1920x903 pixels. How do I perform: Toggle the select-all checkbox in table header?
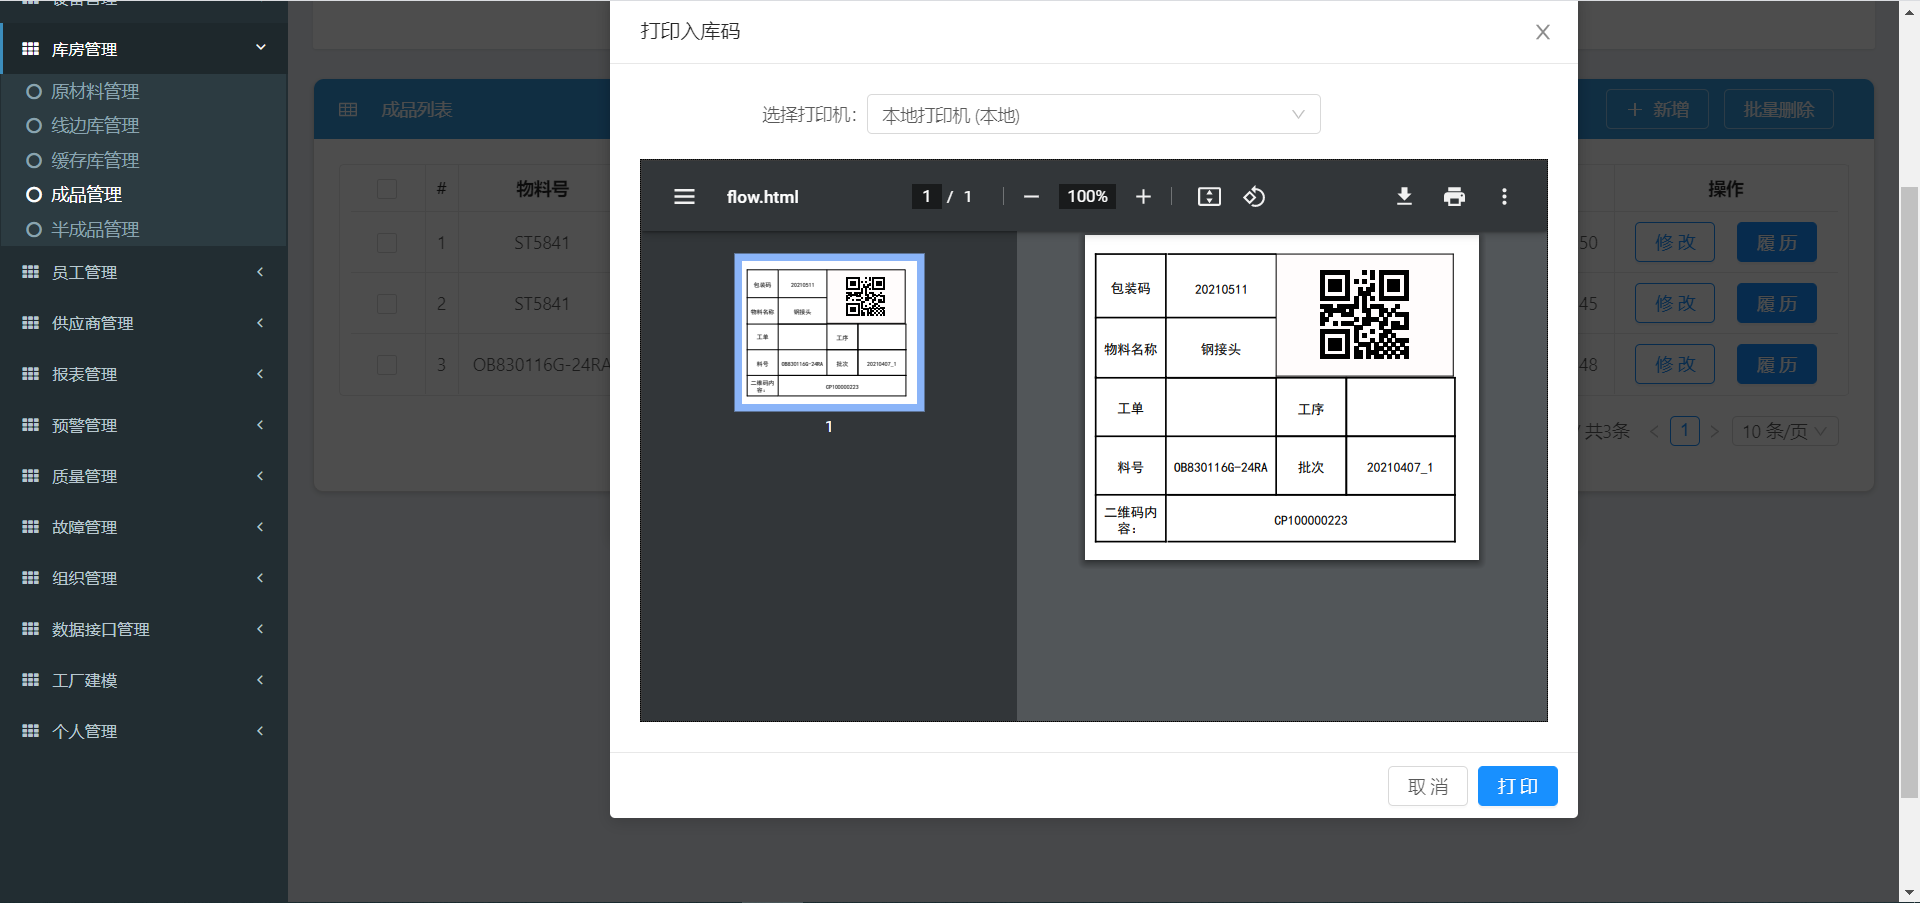387,189
